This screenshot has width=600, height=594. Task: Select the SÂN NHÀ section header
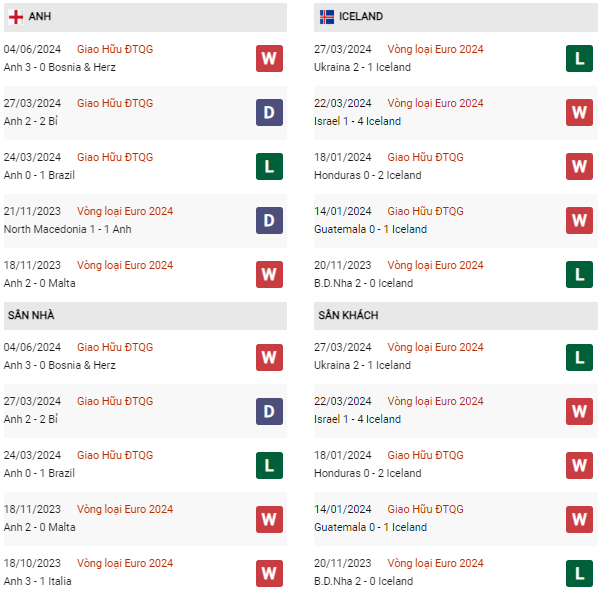(31, 315)
